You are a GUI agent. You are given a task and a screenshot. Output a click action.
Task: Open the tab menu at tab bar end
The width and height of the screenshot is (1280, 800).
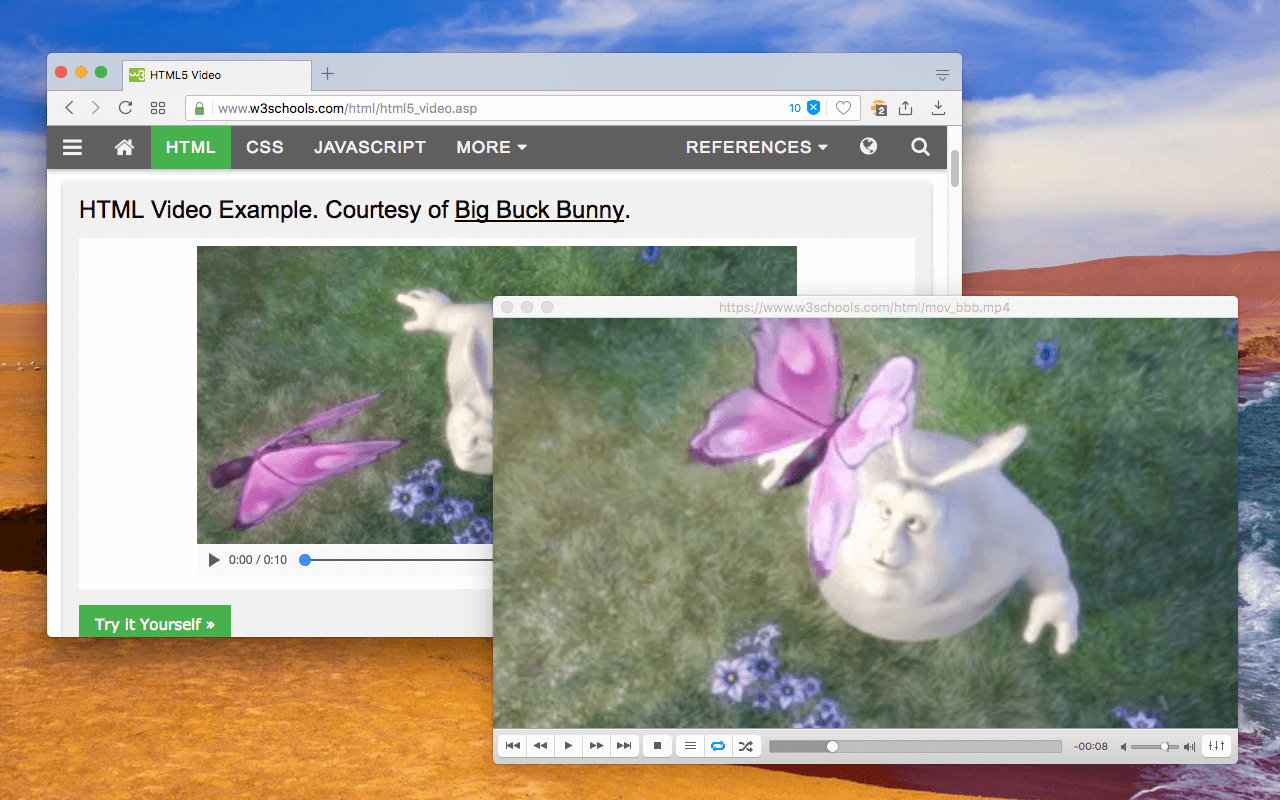(x=942, y=75)
